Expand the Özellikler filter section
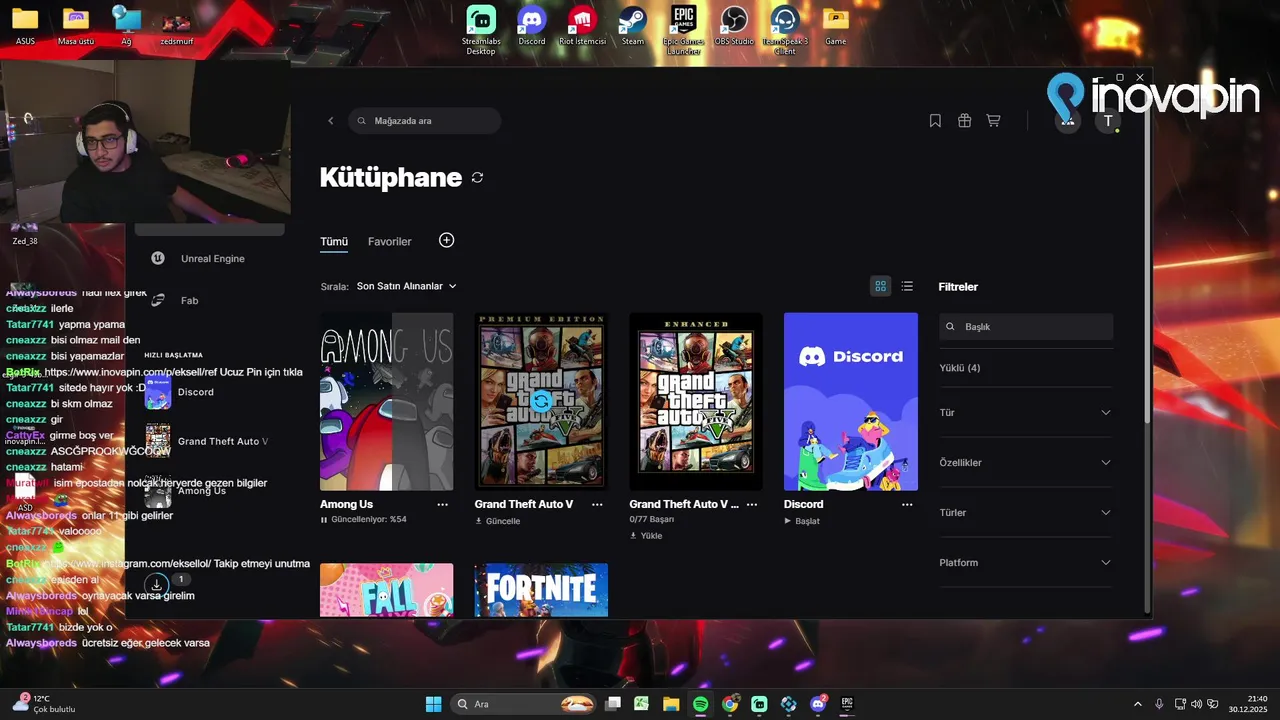1280x720 pixels. coord(1026,462)
